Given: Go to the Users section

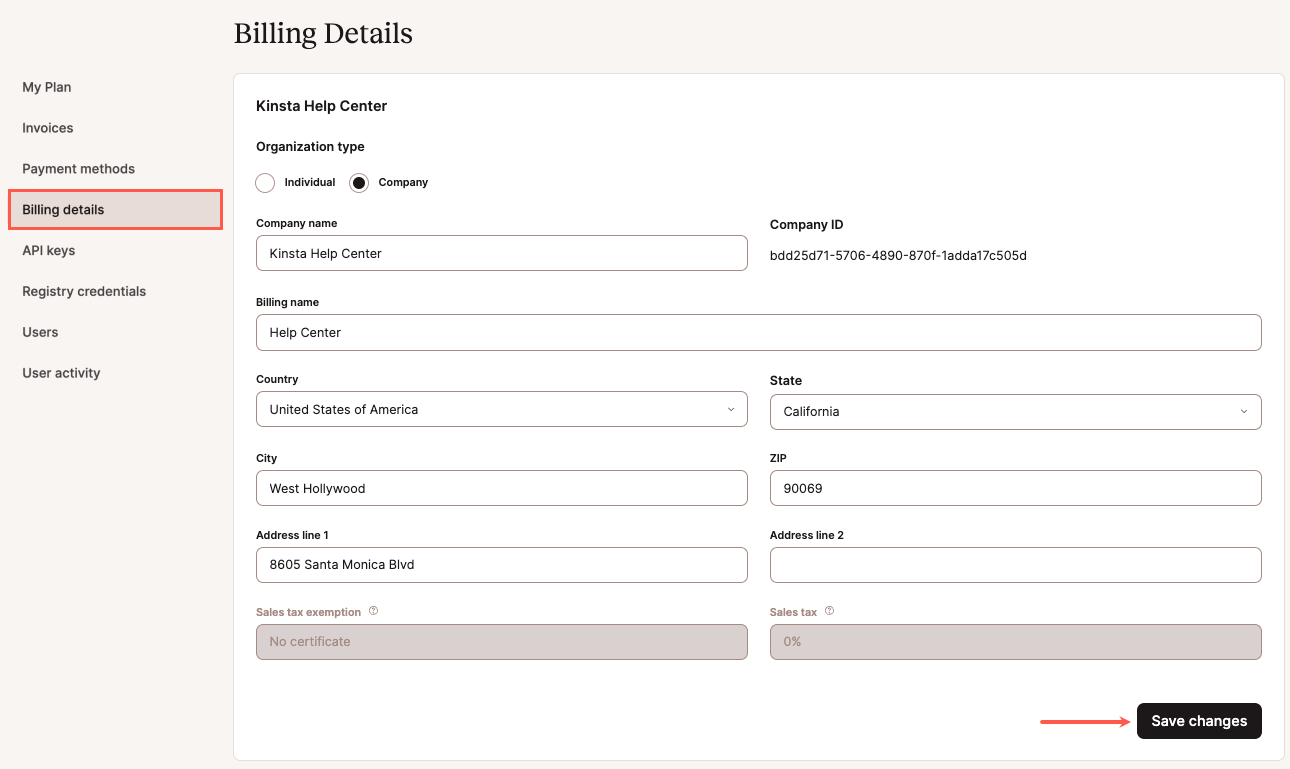Looking at the screenshot, I should pos(40,332).
